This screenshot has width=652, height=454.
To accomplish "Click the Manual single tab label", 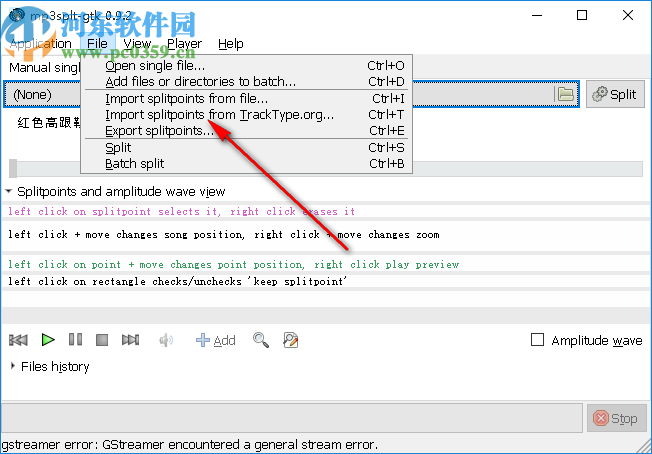I will pyautogui.click(x=44, y=68).
